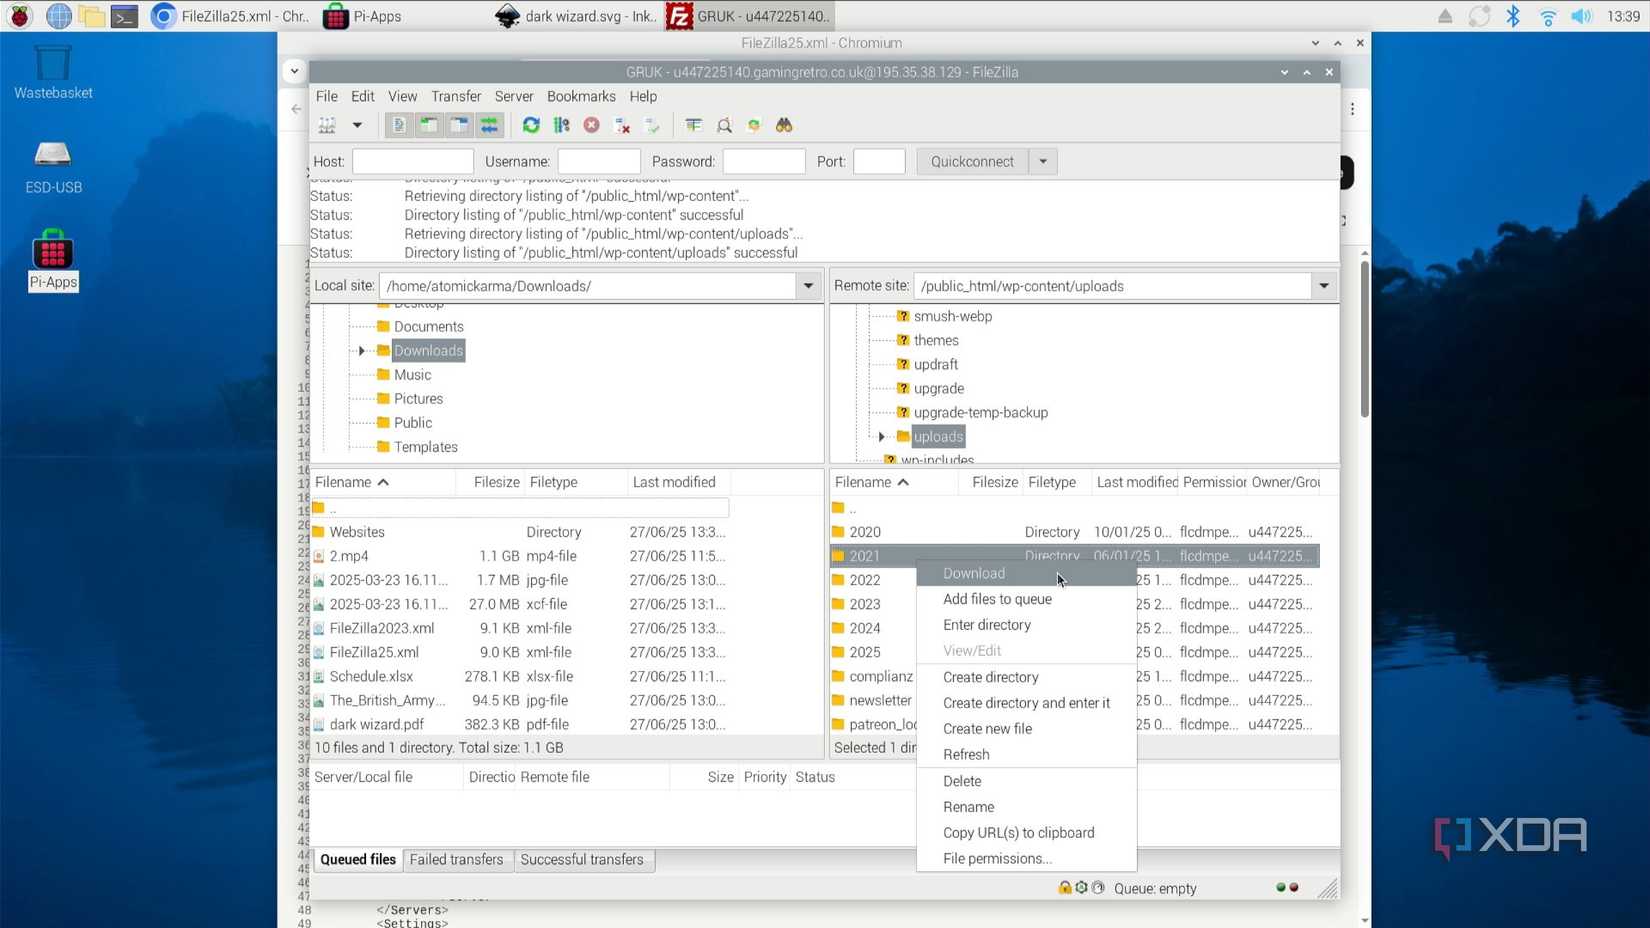Click the process queue toggle icon
Screen dimensions: 1650x928
[562, 125]
